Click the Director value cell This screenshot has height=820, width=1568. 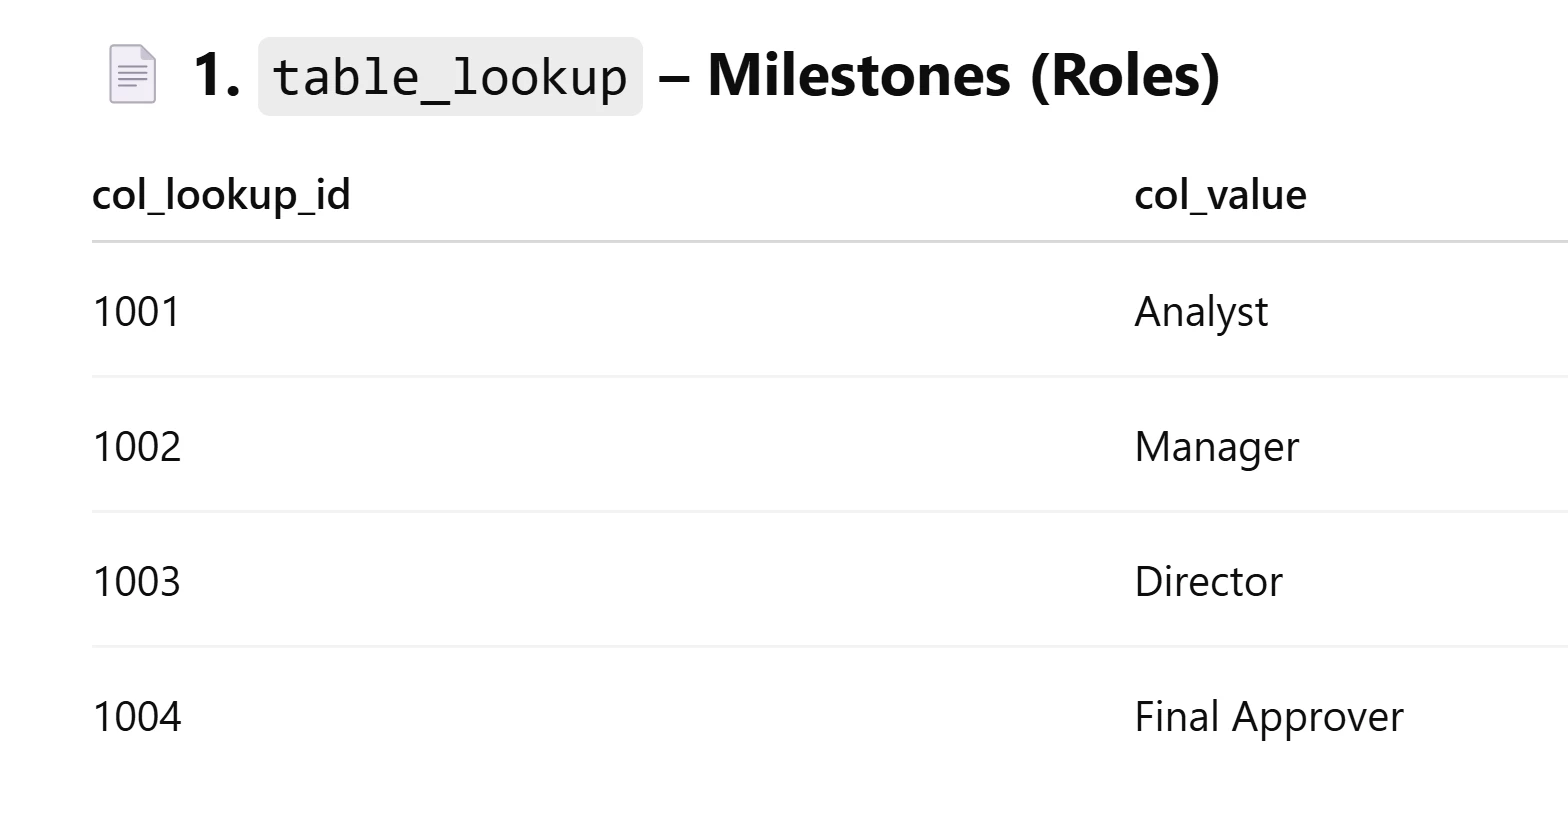pyautogui.click(x=1208, y=581)
